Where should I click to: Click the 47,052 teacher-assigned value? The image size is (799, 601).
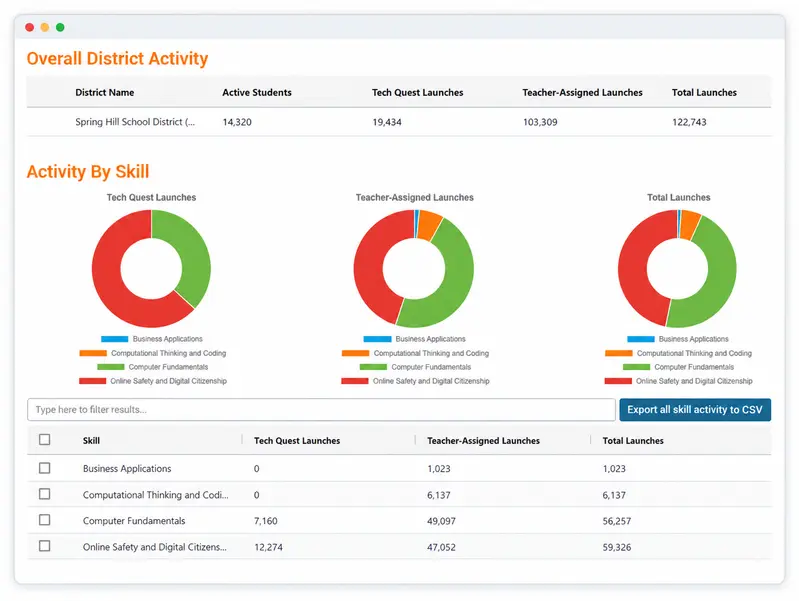click(441, 547)
